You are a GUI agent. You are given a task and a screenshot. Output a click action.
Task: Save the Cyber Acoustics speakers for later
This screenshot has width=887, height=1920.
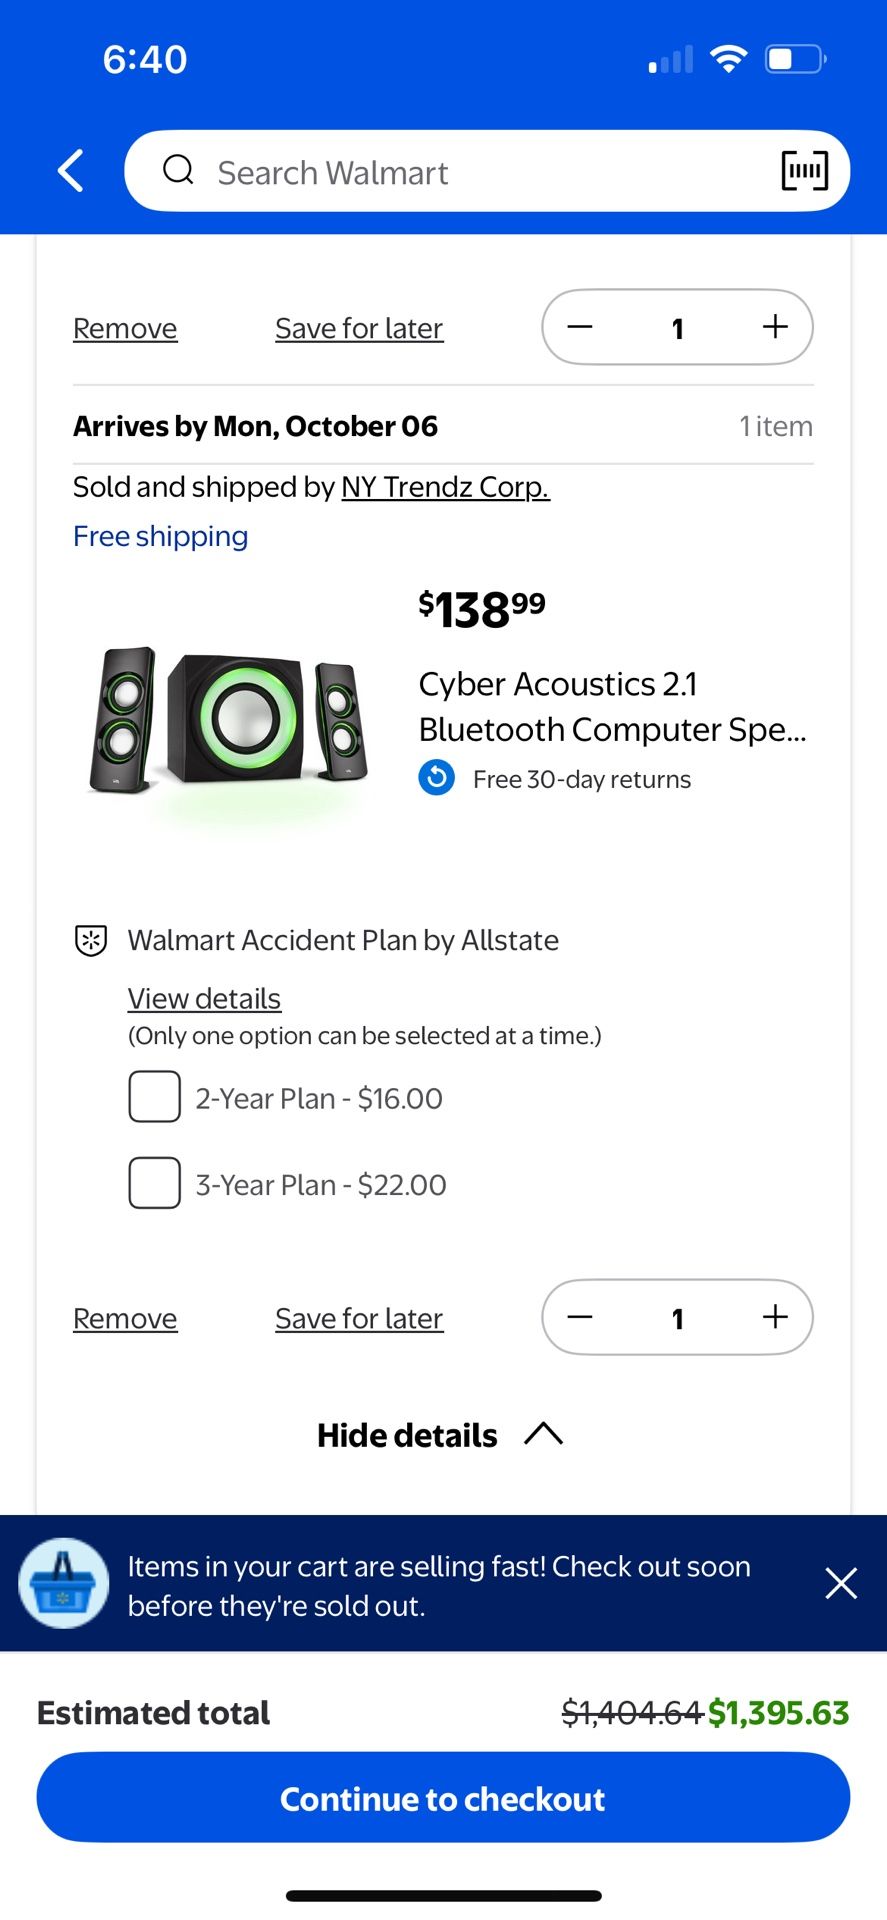pyautogui.click(x=359, y=1318)
